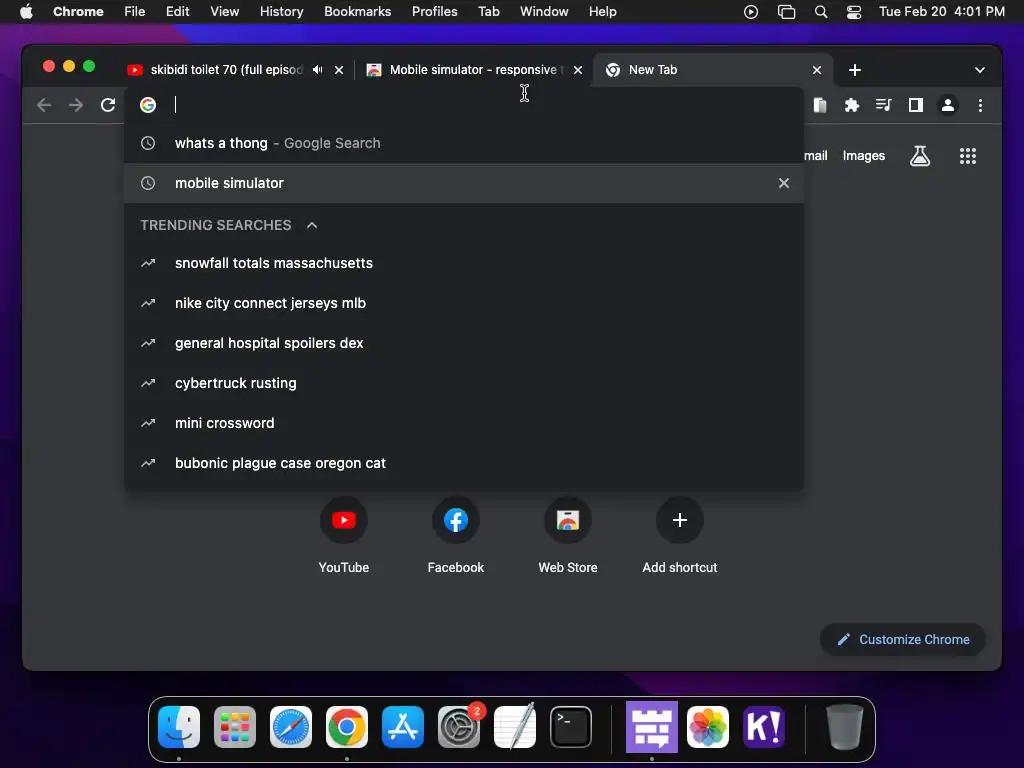Open TextEdit from the dock

click(515, 727)
